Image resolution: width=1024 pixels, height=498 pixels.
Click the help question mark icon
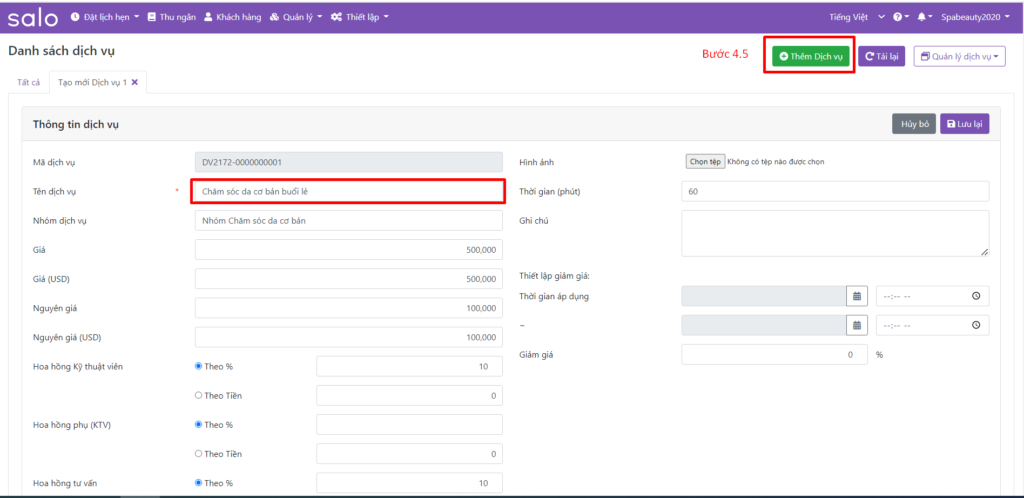coord(896,17)
